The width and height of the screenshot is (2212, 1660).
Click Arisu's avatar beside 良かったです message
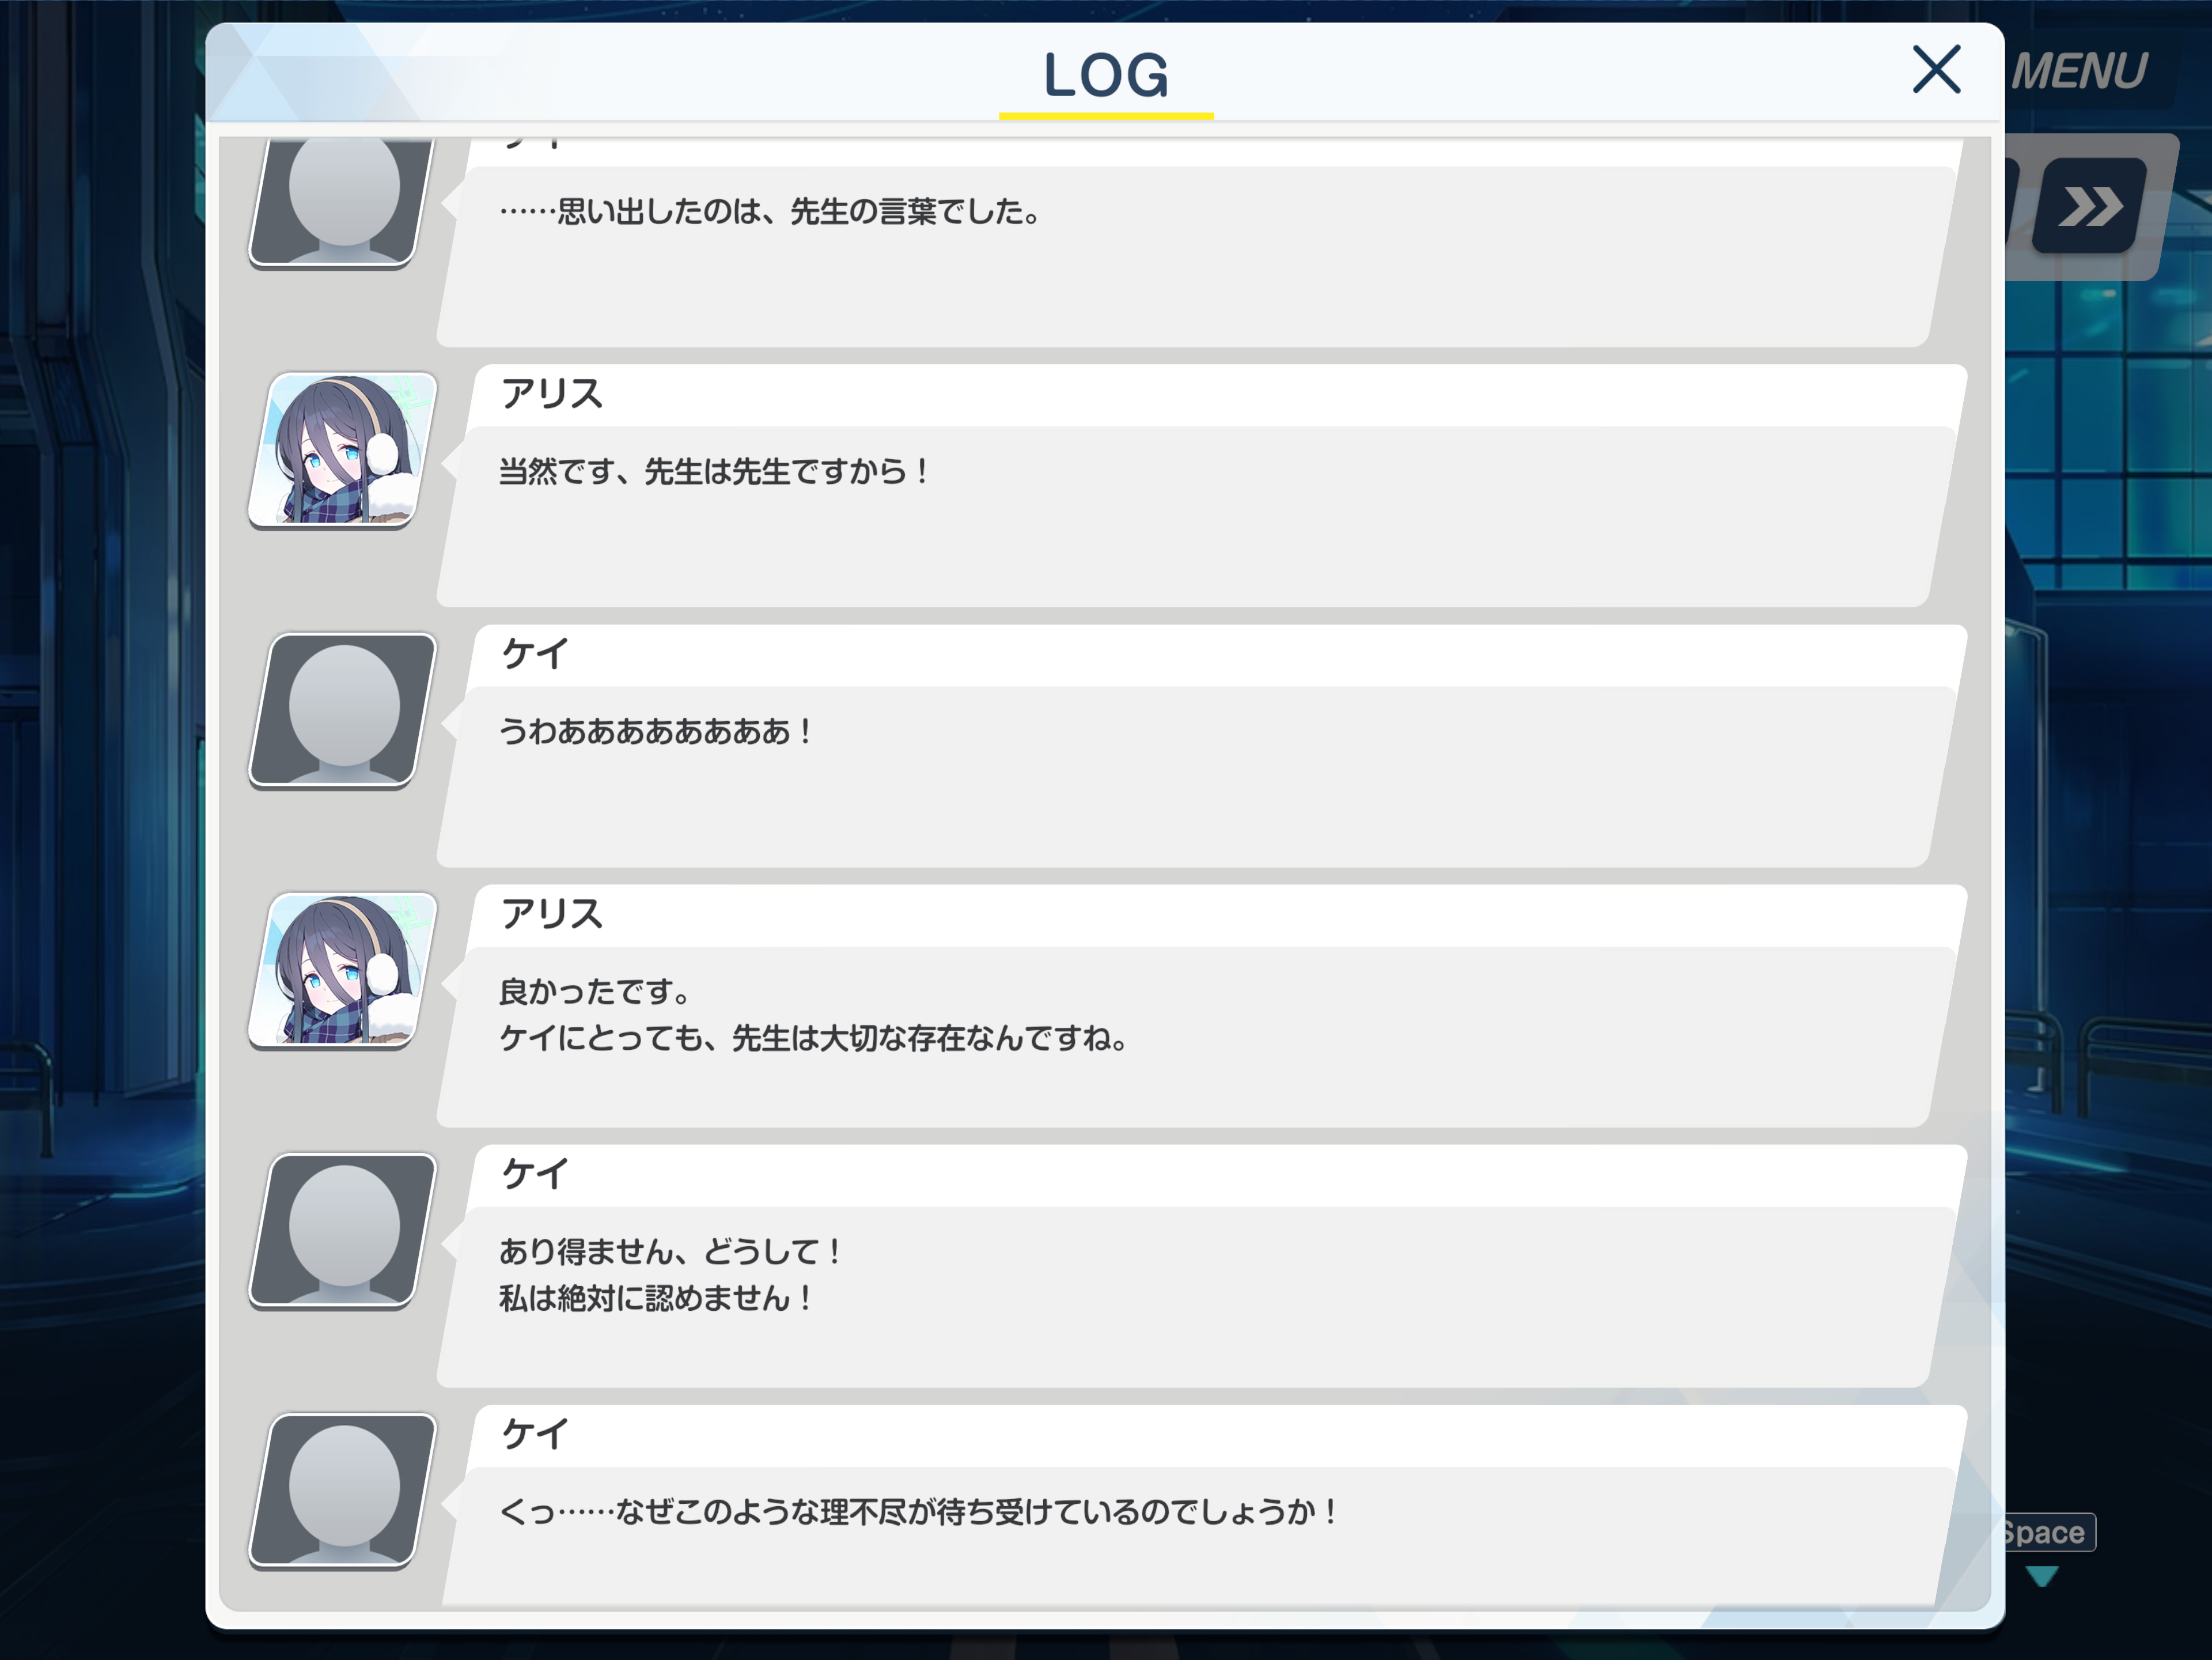click(343, 970)
